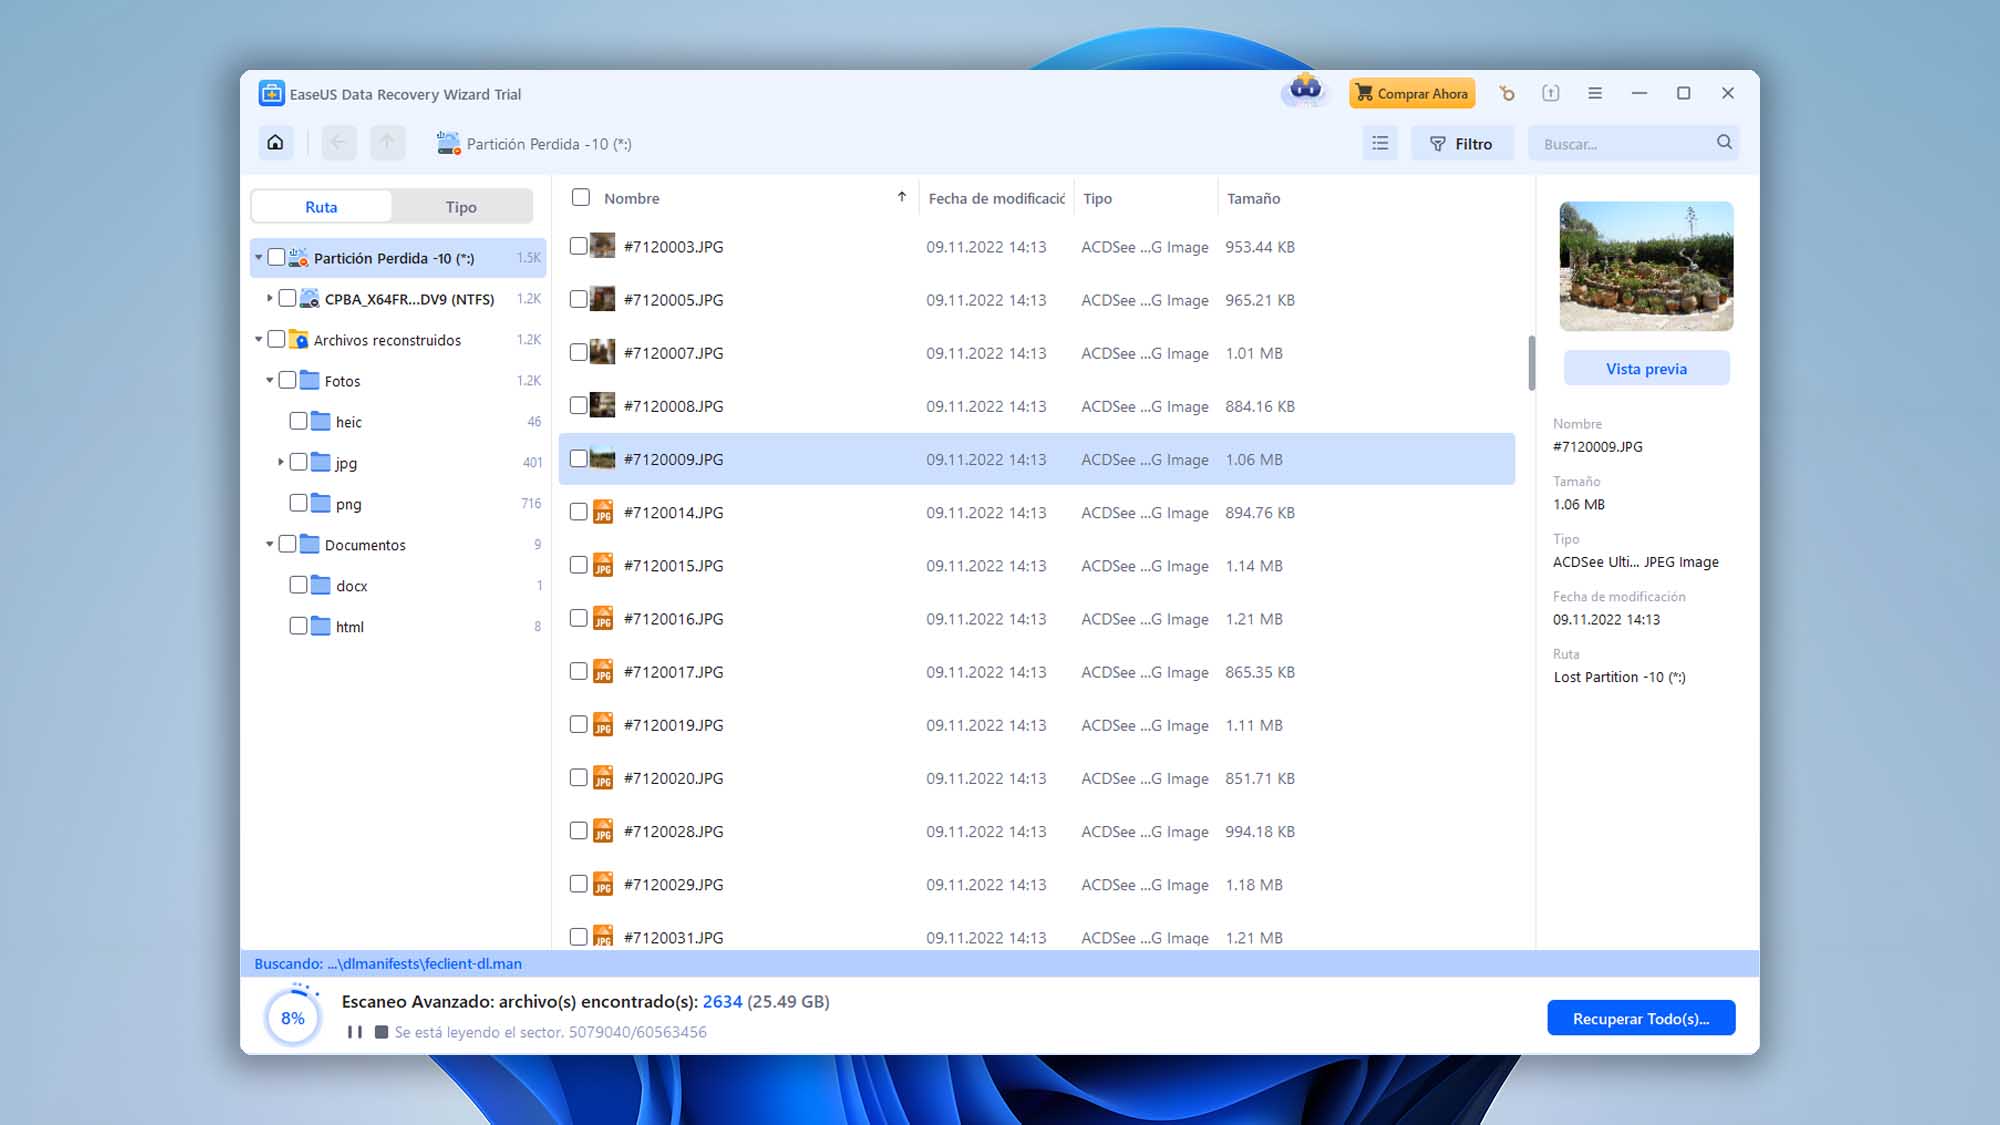2000x1125 pixels.
Task: Click the EaseUS app logo icon
Action: pyautogui.click(x=271, y=93)
